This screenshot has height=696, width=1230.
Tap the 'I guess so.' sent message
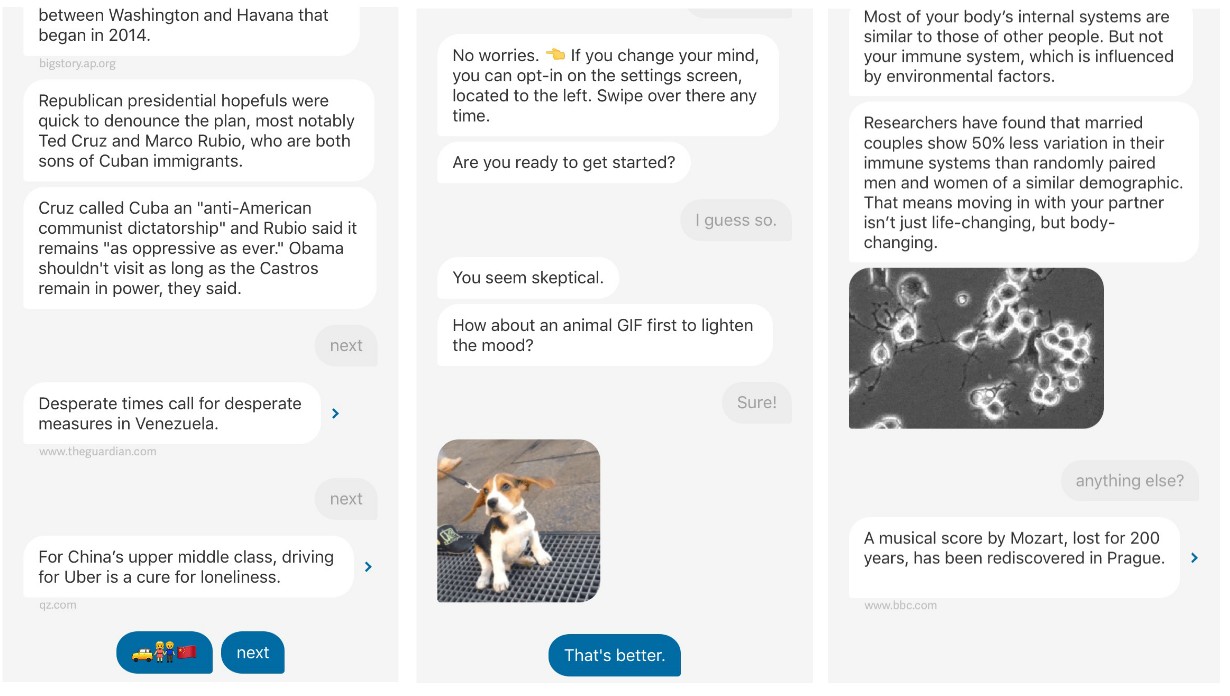[736, 220]
